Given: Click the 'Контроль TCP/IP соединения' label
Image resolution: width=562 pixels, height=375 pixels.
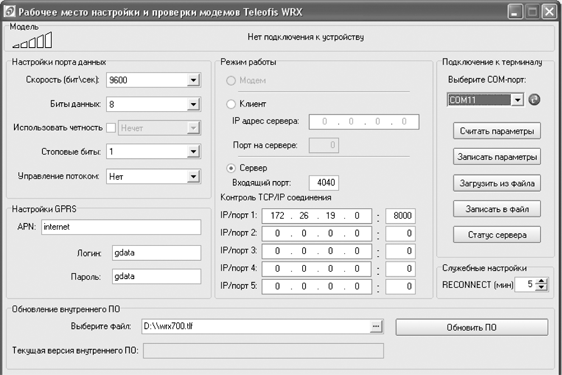Looking at the screenshot, I should pyautogui.click(x=276, y=198).
